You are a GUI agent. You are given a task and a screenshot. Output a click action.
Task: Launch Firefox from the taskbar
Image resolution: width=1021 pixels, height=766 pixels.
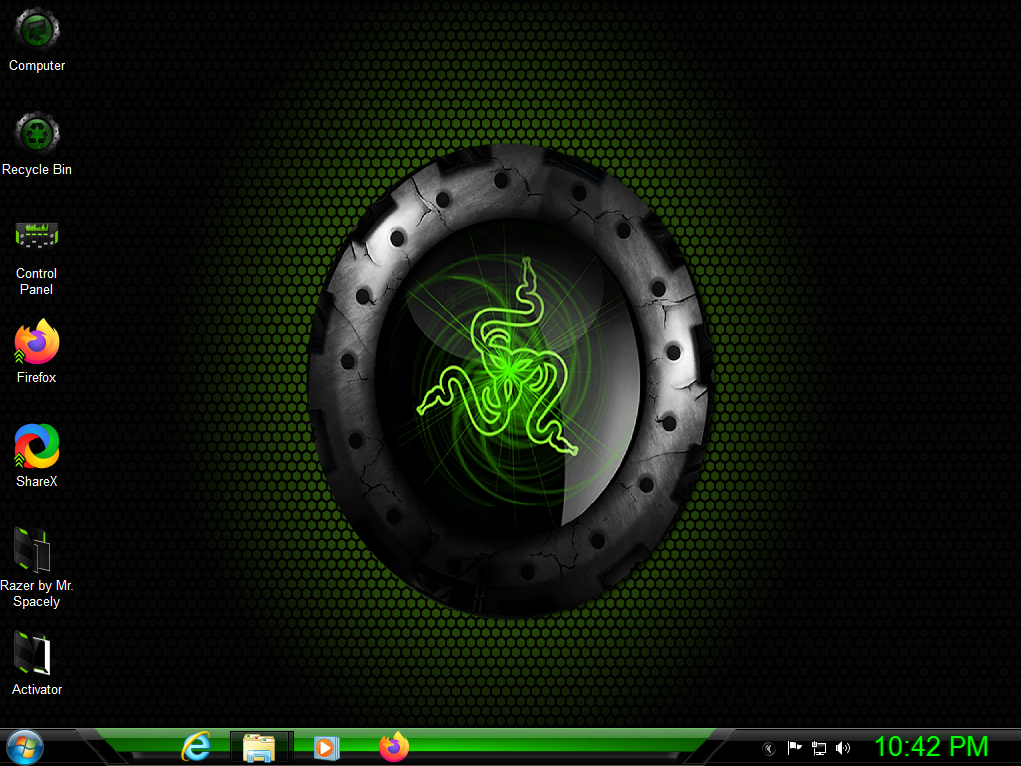click(x=394, y=746)
